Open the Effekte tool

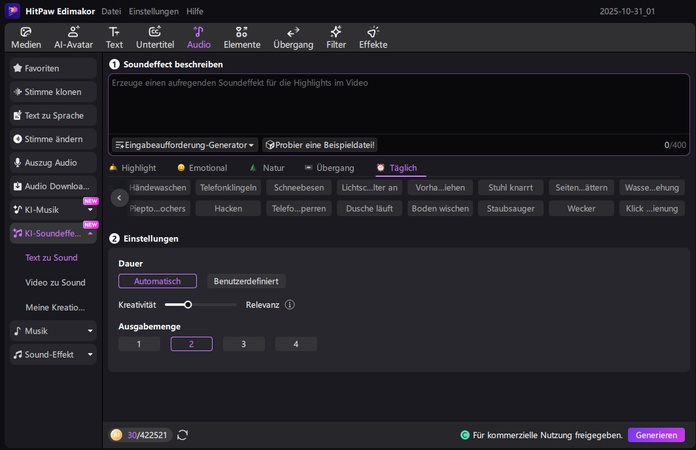pos(373,37)
